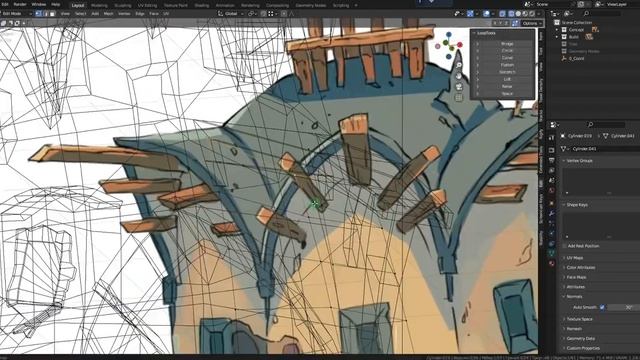Switch to material preview shading
640x360 pixels.
(x=525, y=13)
